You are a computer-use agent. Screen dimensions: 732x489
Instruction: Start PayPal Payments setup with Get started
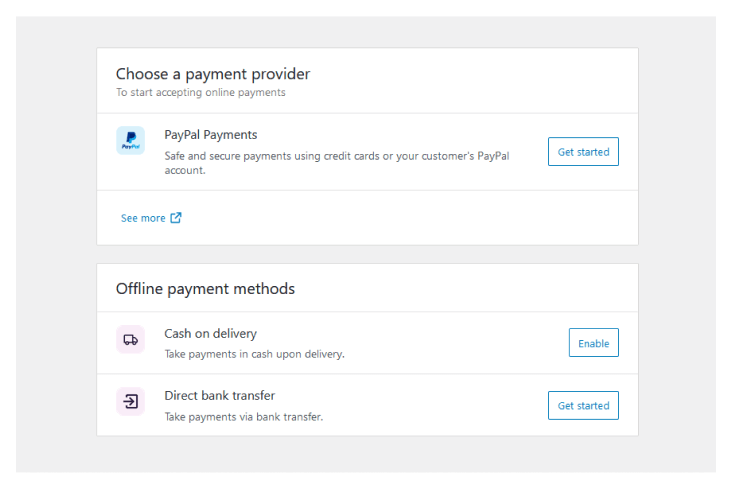tap(583, 151)
